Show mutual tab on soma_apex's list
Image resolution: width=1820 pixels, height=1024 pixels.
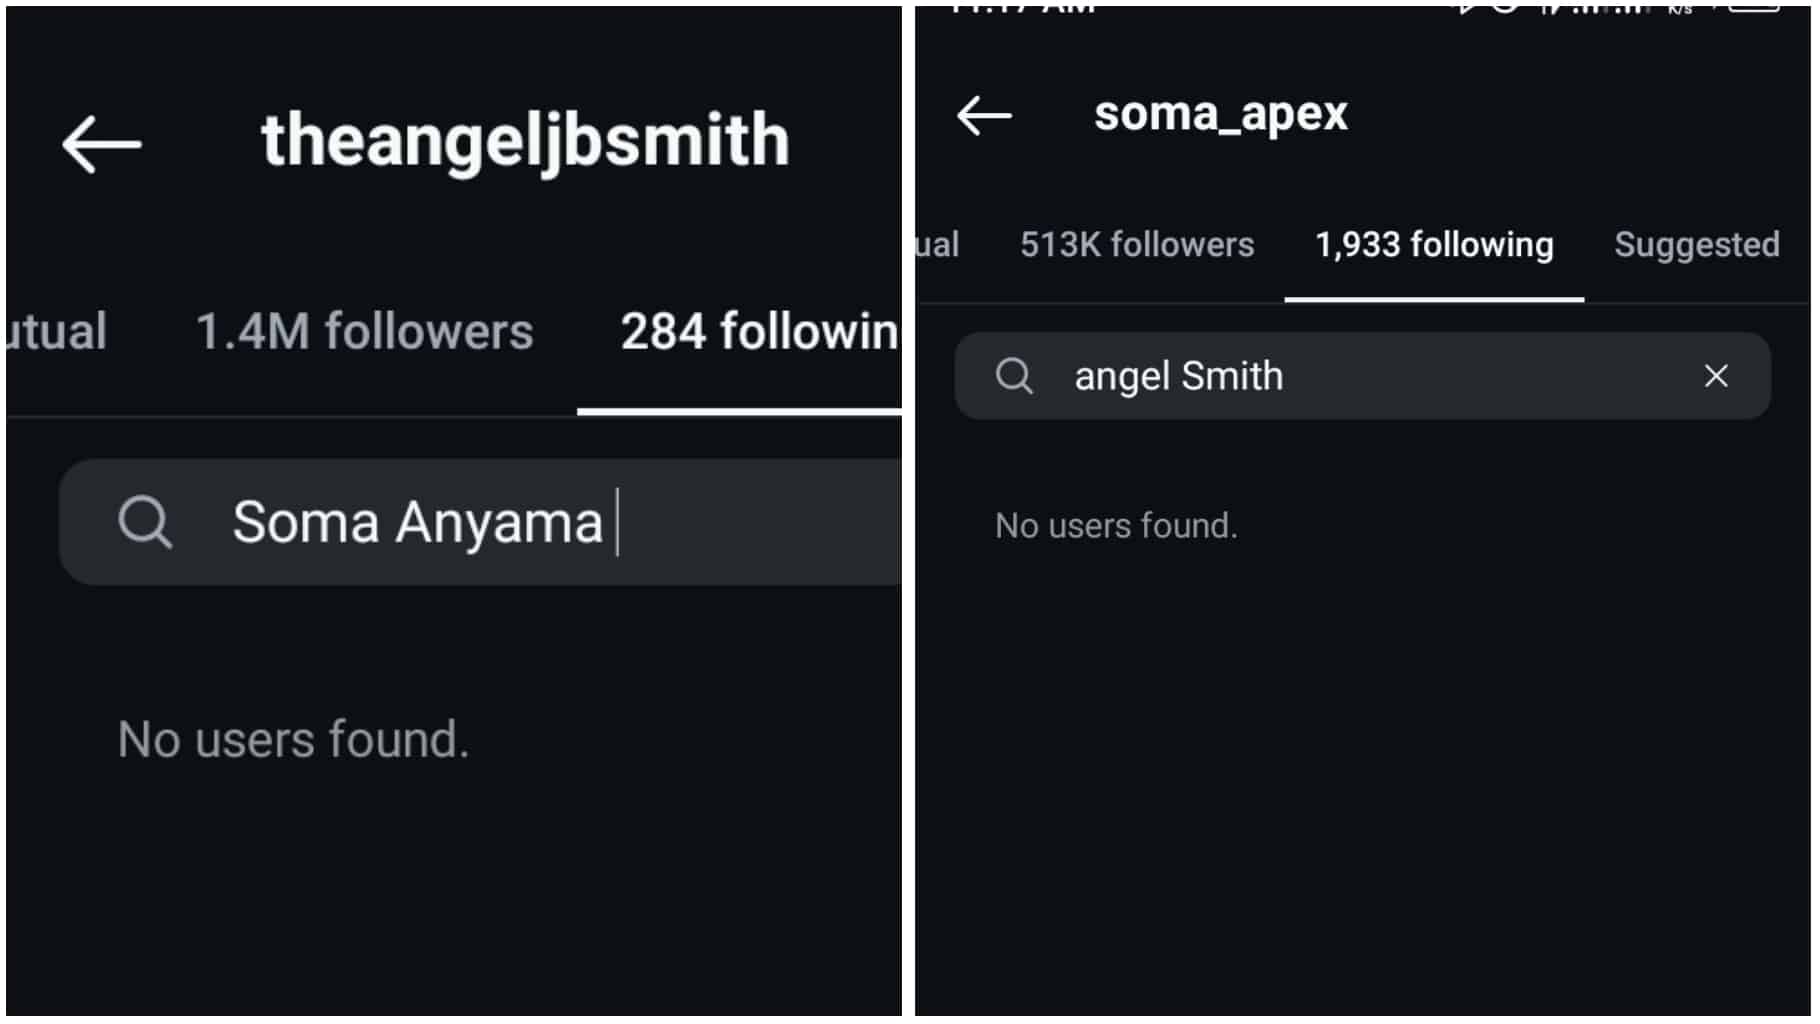(937, 245)
